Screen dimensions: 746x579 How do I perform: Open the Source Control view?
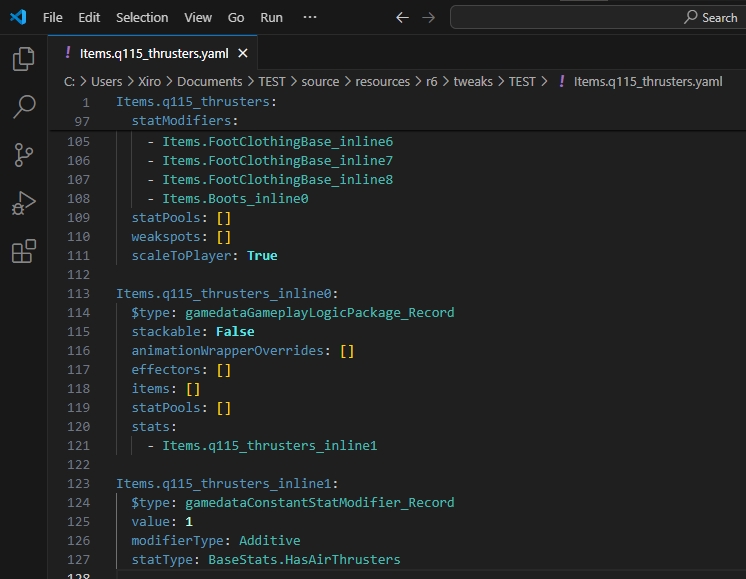tap(23, 155)
